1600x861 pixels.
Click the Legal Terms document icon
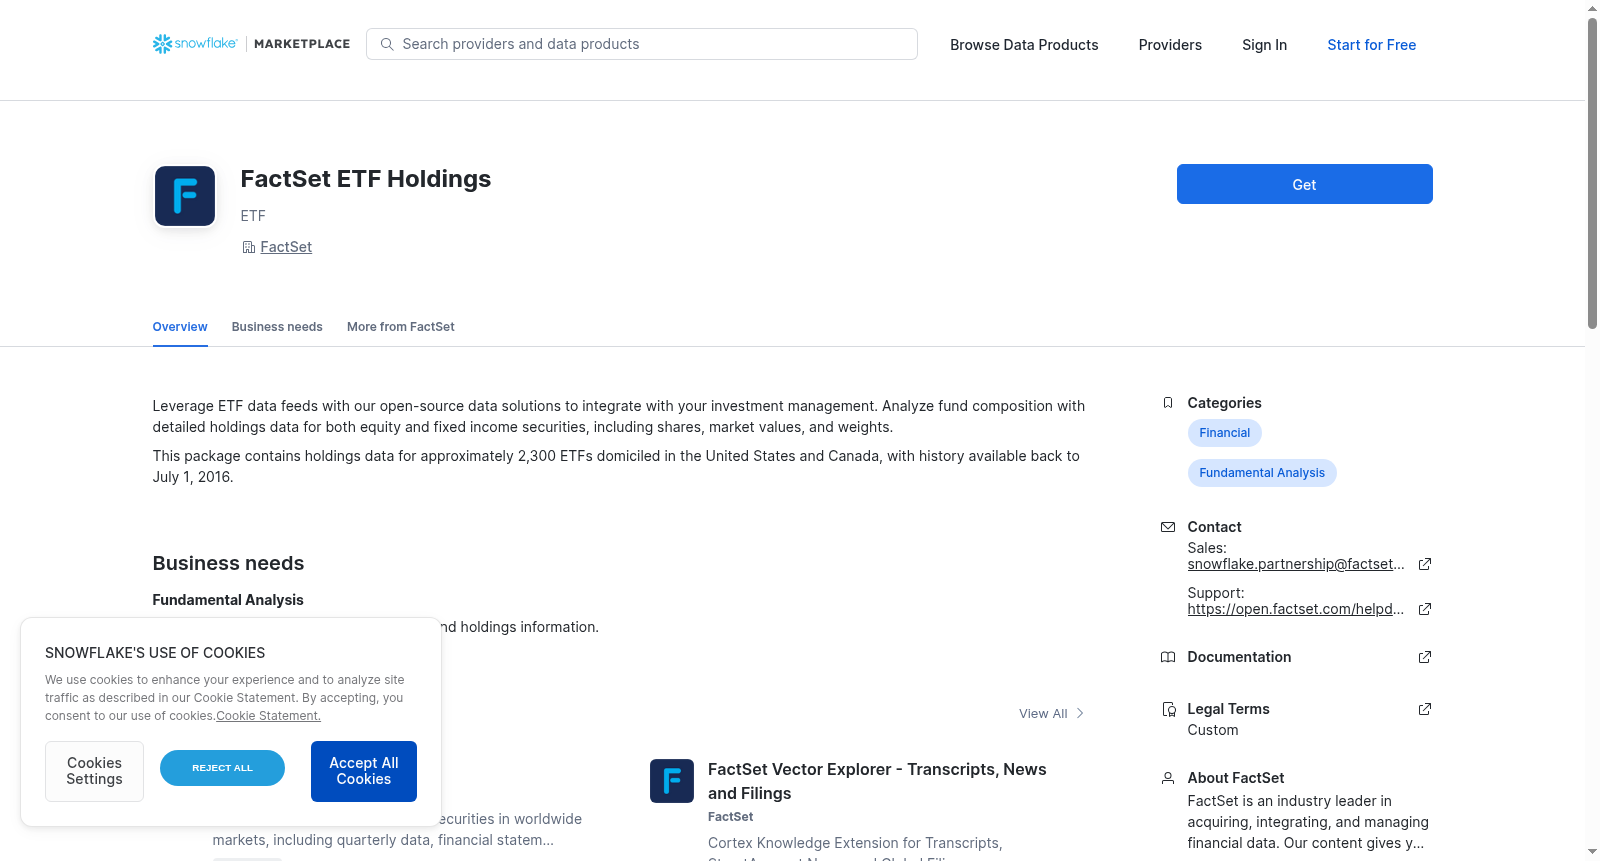(x=1168, y=709)
